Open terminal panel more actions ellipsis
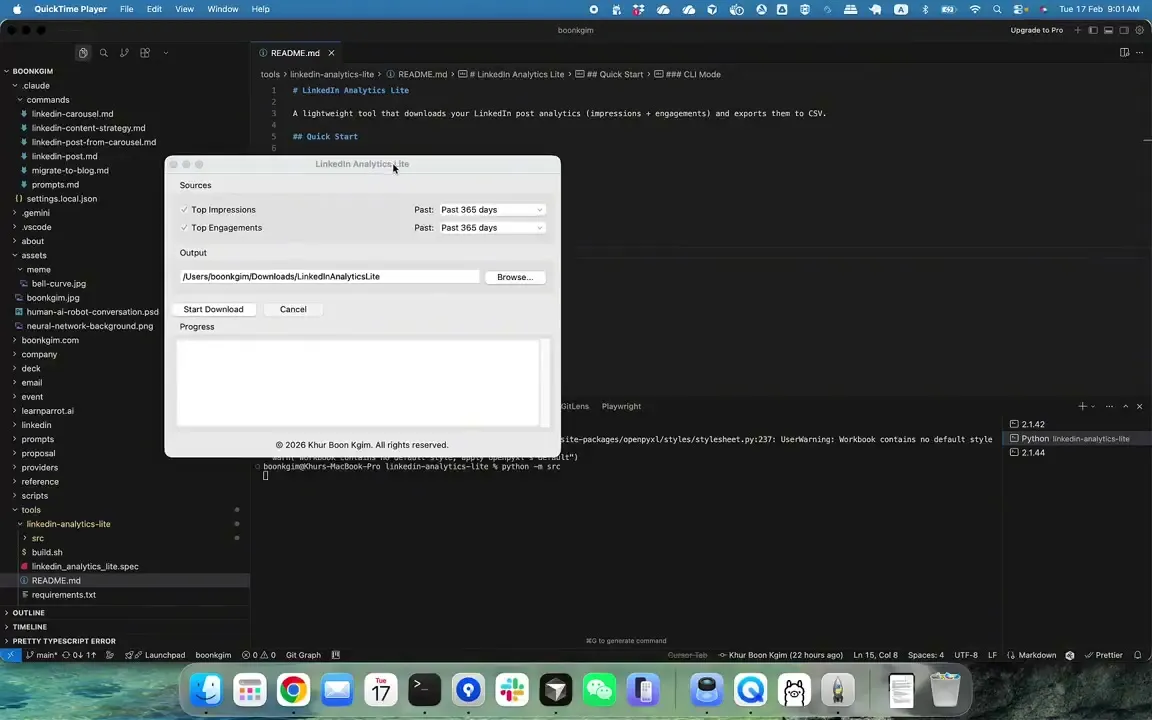This screenshot has width=1152, height=720. tap(1109, 406)
